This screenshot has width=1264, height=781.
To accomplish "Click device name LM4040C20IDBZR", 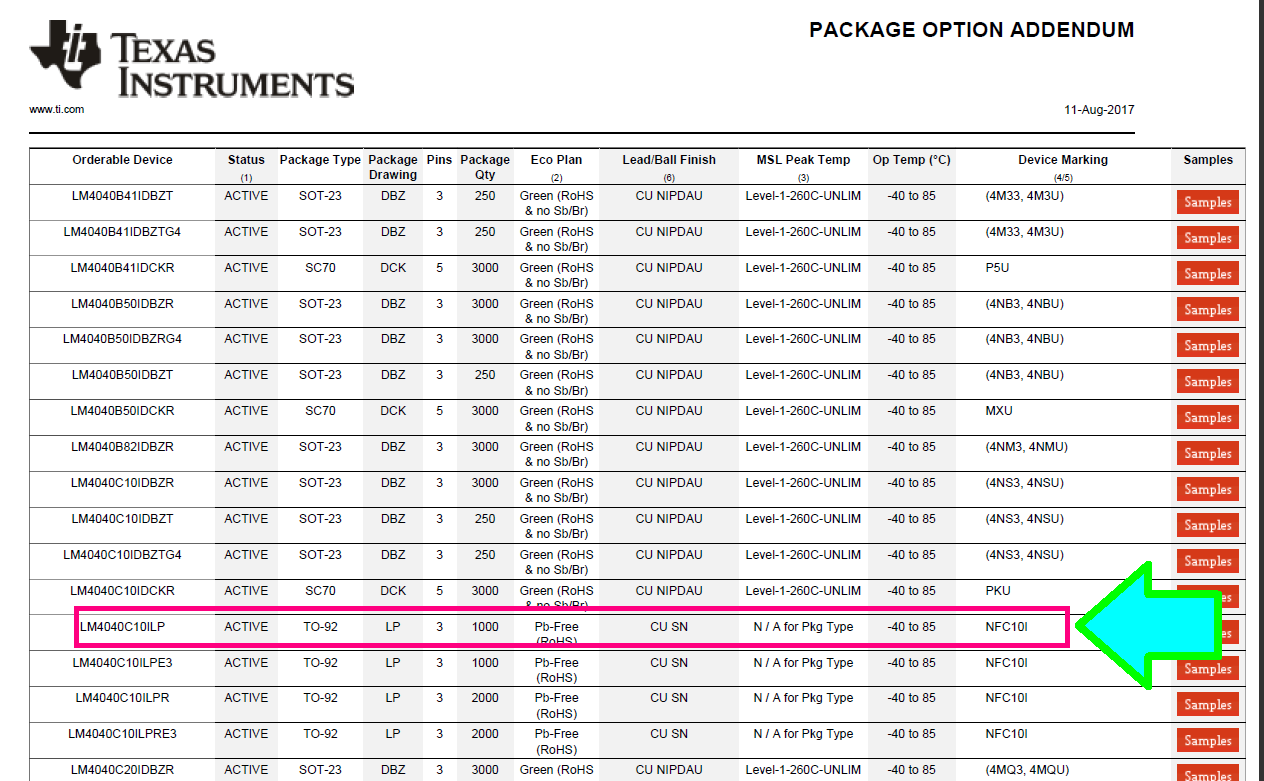I will 122,770.
